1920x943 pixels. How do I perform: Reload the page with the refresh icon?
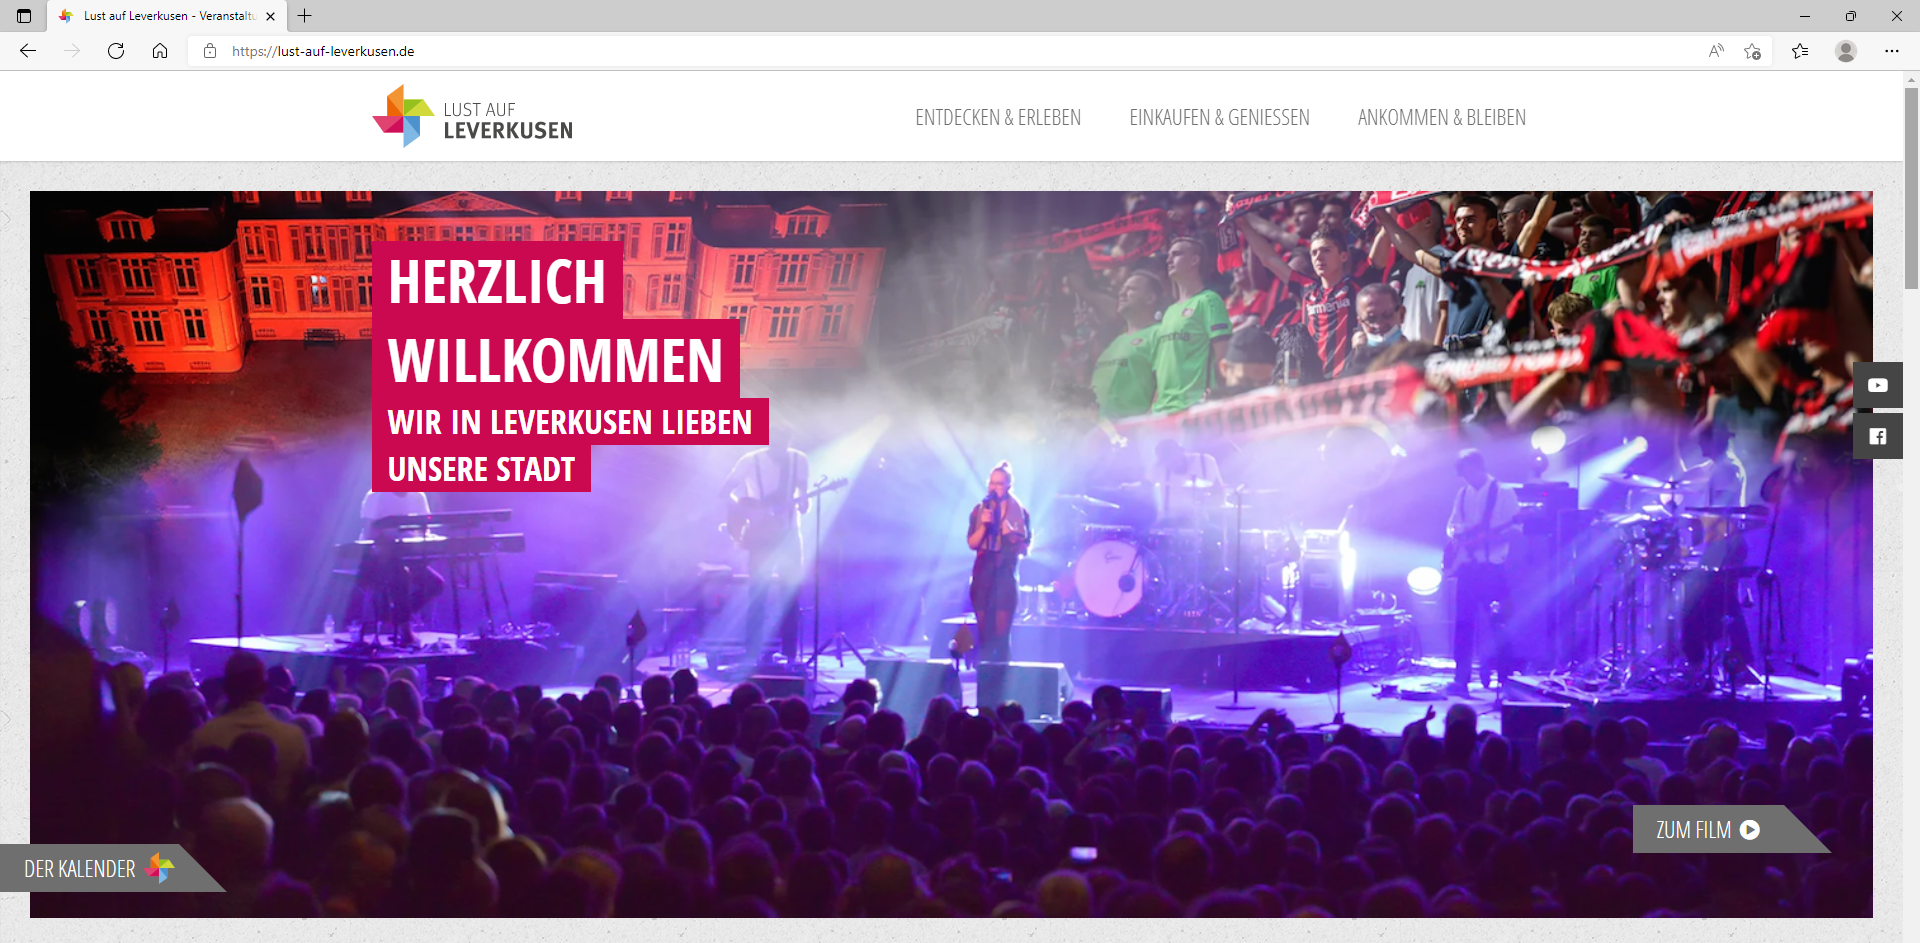tap(116, 51)
